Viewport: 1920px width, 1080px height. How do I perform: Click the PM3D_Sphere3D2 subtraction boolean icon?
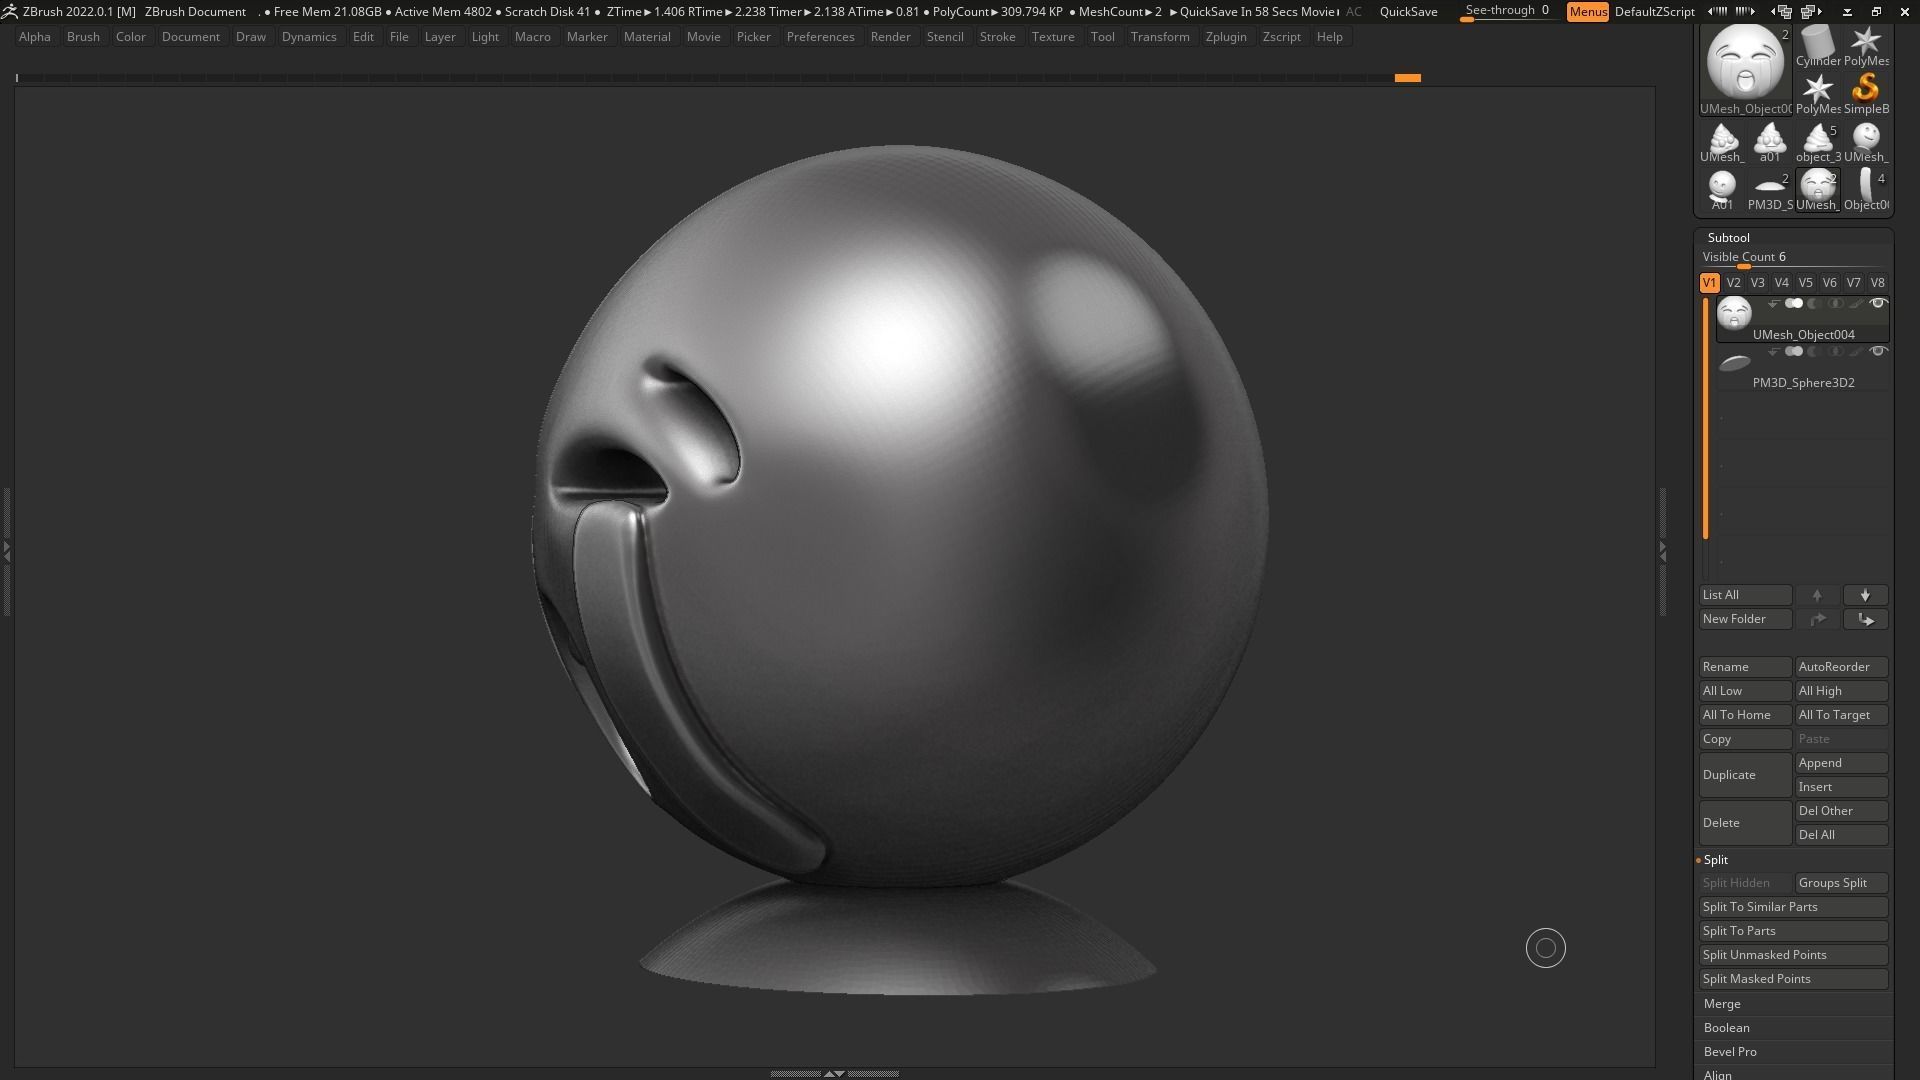[1814, 352]
